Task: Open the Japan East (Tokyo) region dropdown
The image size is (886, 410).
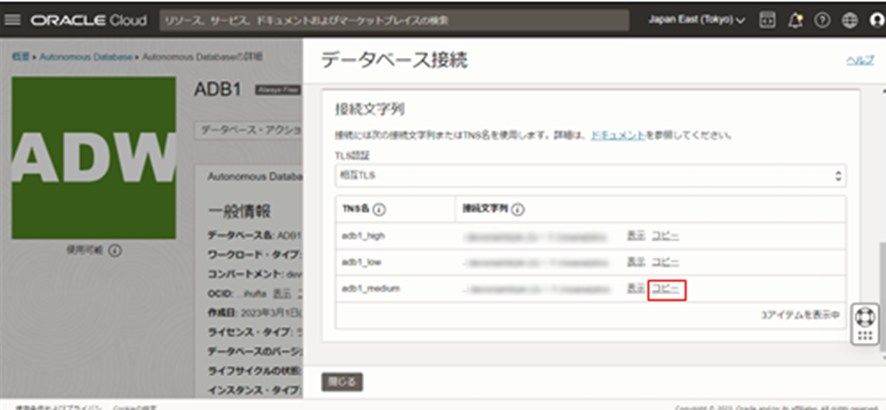Action: click(697, 20)
